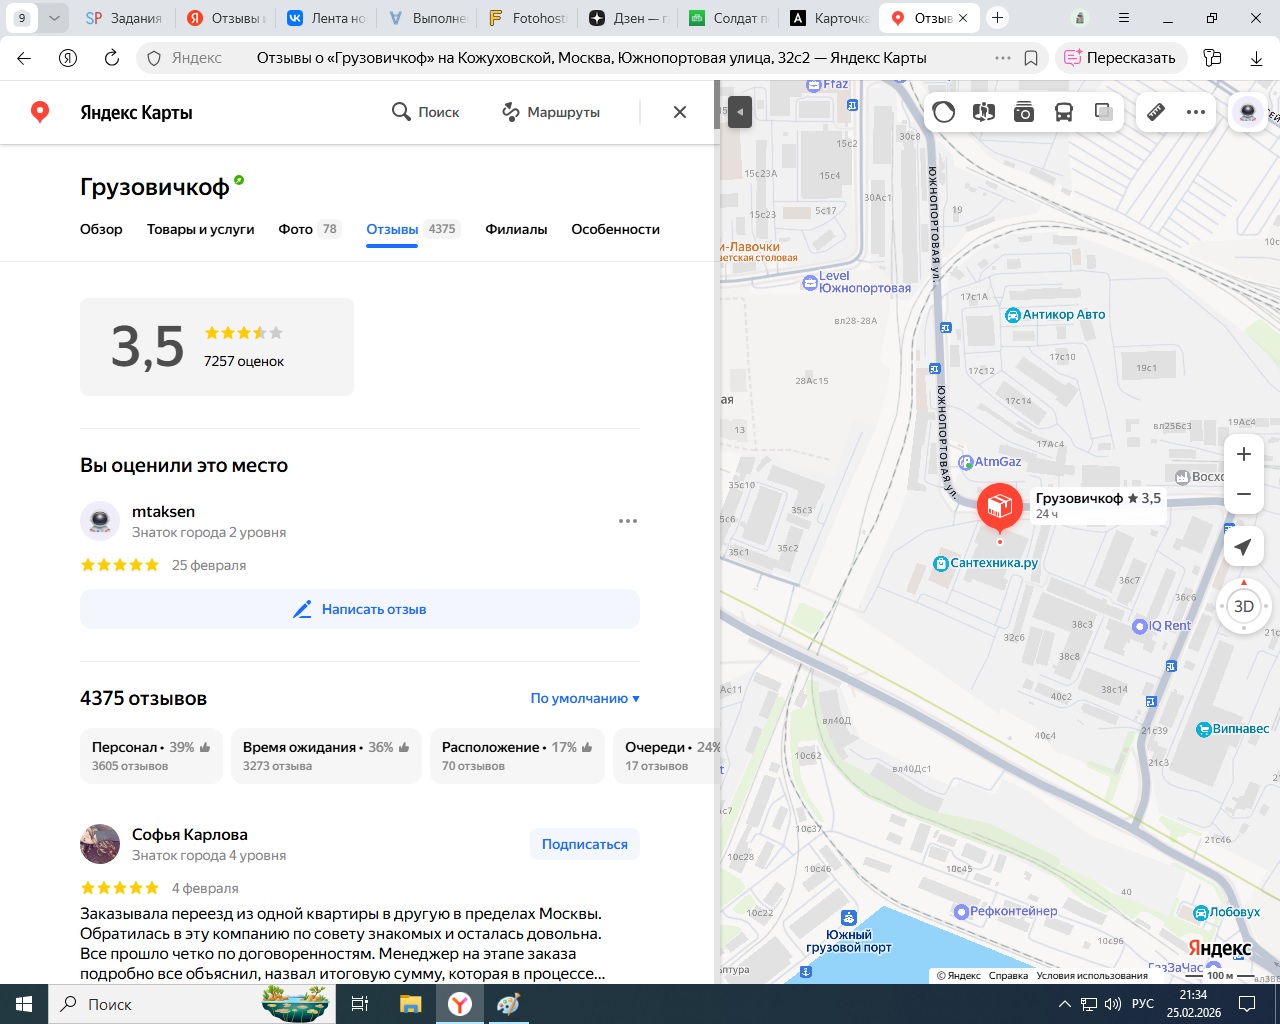Open File Explorer from taskbar
Image resolution: width=1280 pixels, height=1024 pixels.
tap(410, 1004)
